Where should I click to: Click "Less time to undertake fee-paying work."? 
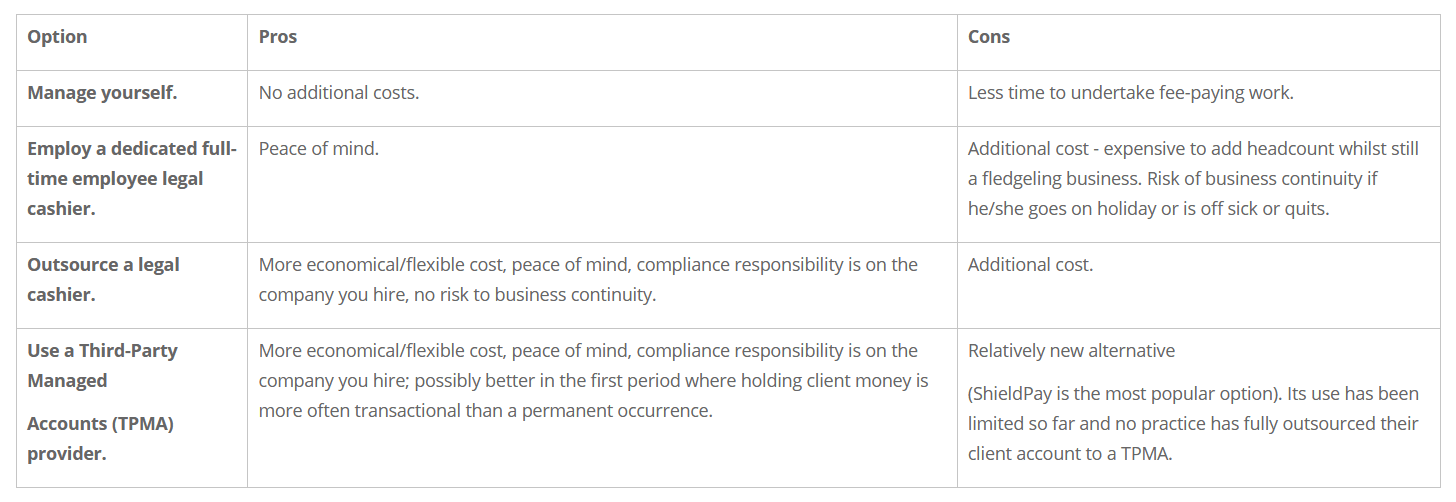click(x=1130, y=93)
